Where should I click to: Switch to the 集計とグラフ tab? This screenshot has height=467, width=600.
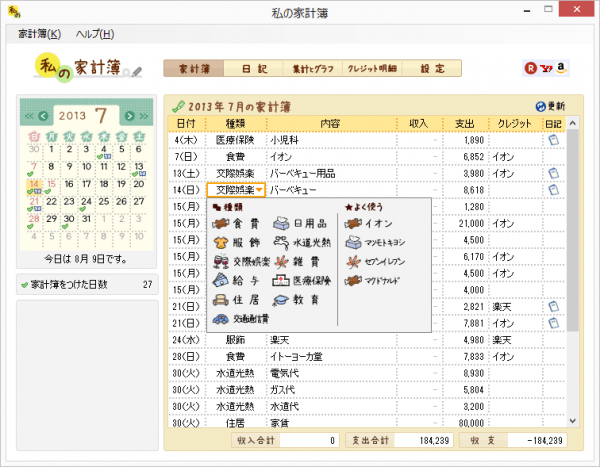[313, 69]
